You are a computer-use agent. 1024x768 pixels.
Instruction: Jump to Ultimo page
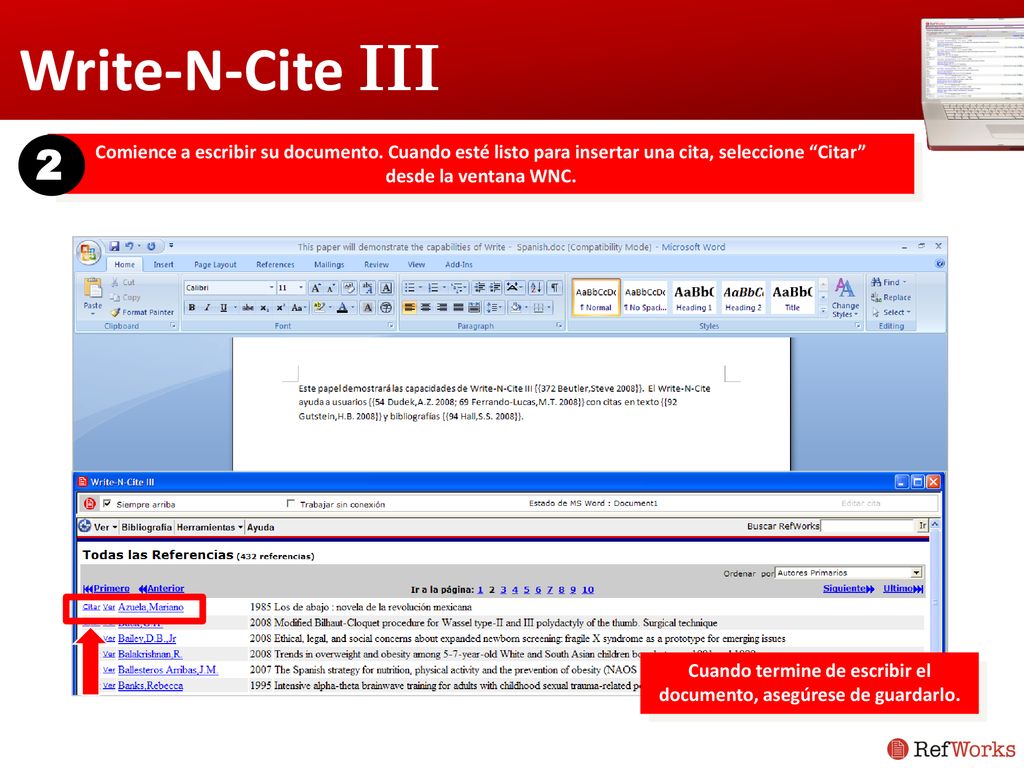click(x=903, y=588)
